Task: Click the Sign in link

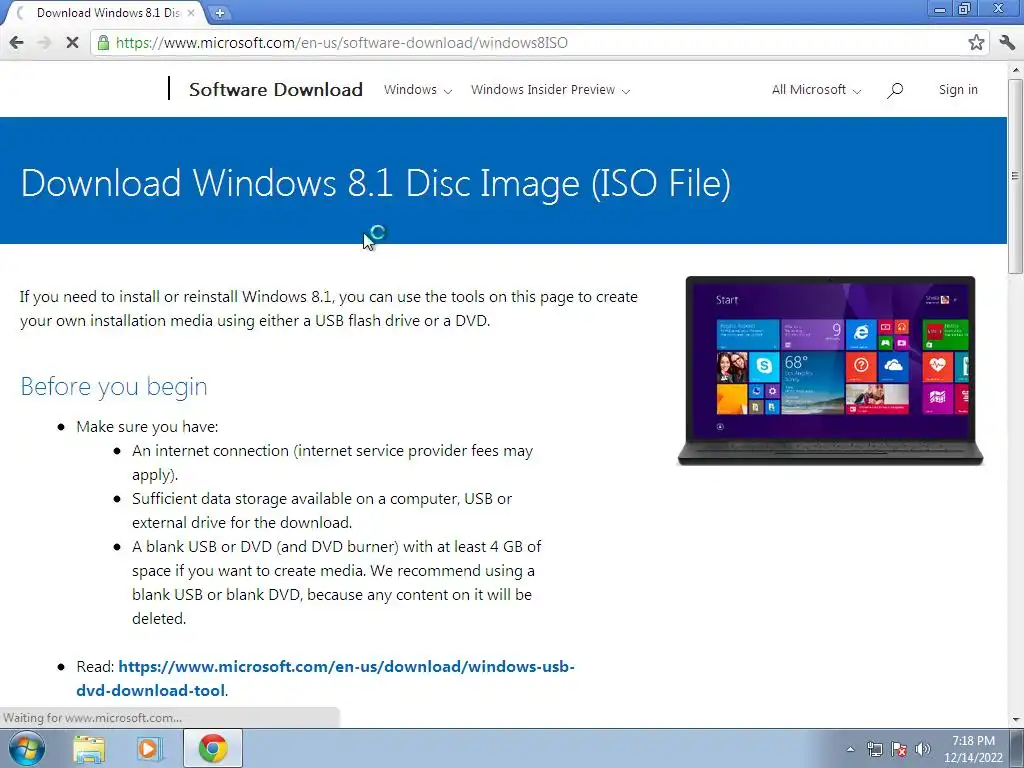Action: pyautogui.click(x=958, y=90)
